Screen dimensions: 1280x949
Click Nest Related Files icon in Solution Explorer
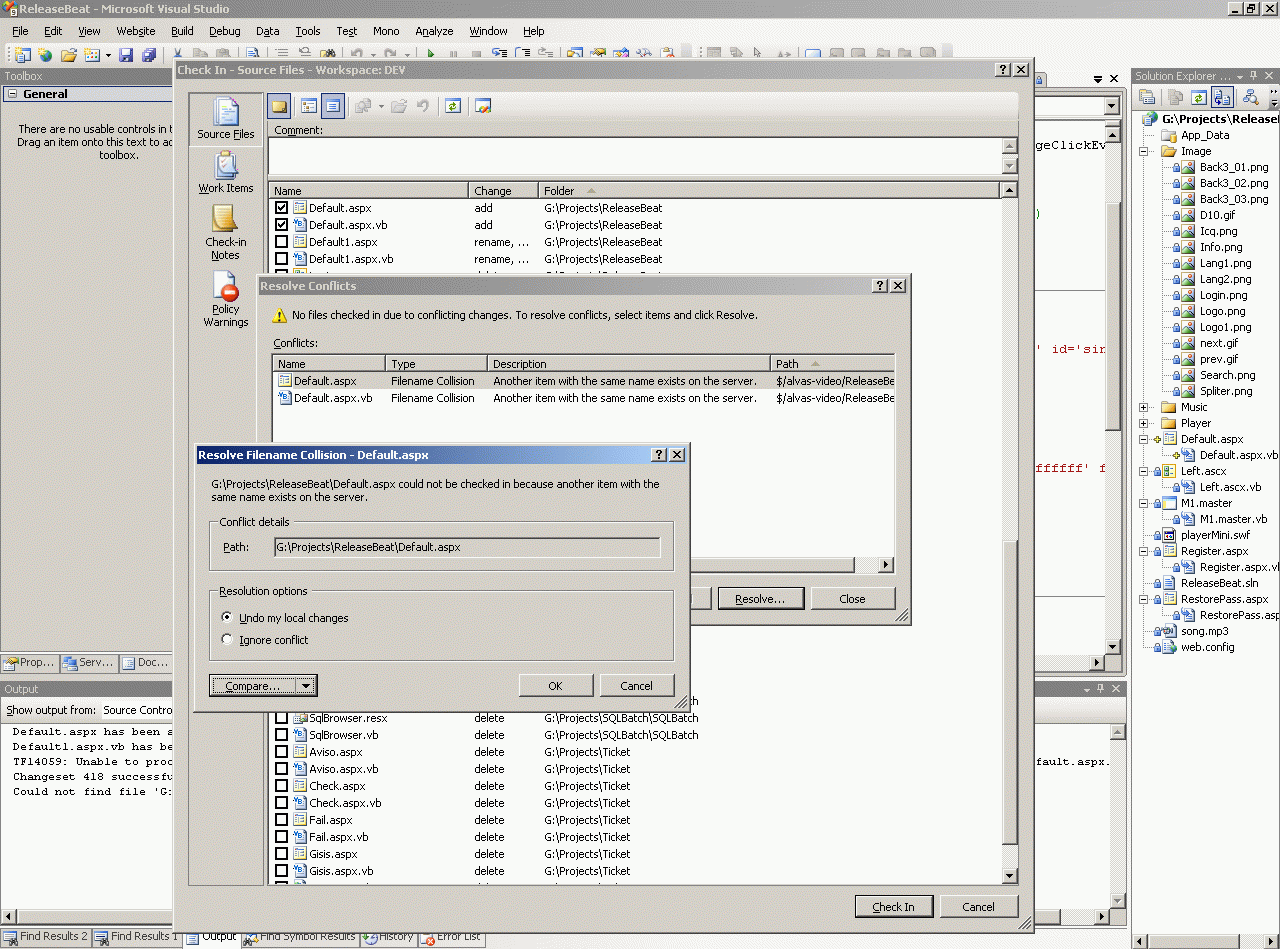coord(1222,97)
